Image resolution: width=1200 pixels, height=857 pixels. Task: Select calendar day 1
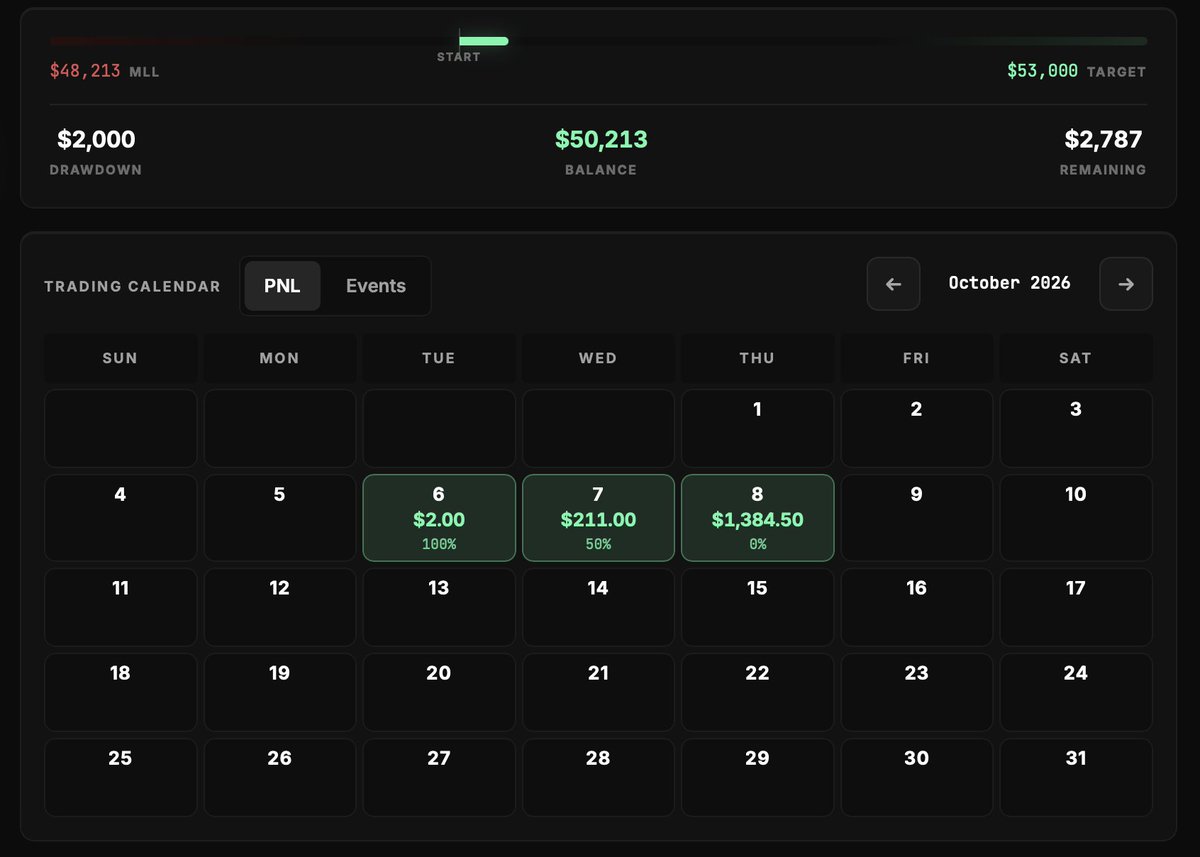757,428
